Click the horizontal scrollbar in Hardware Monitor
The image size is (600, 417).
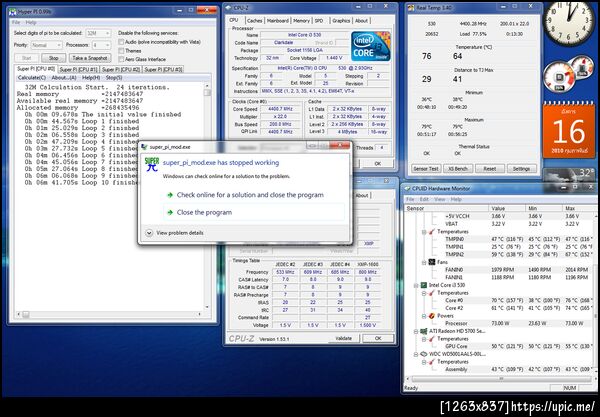501,379
